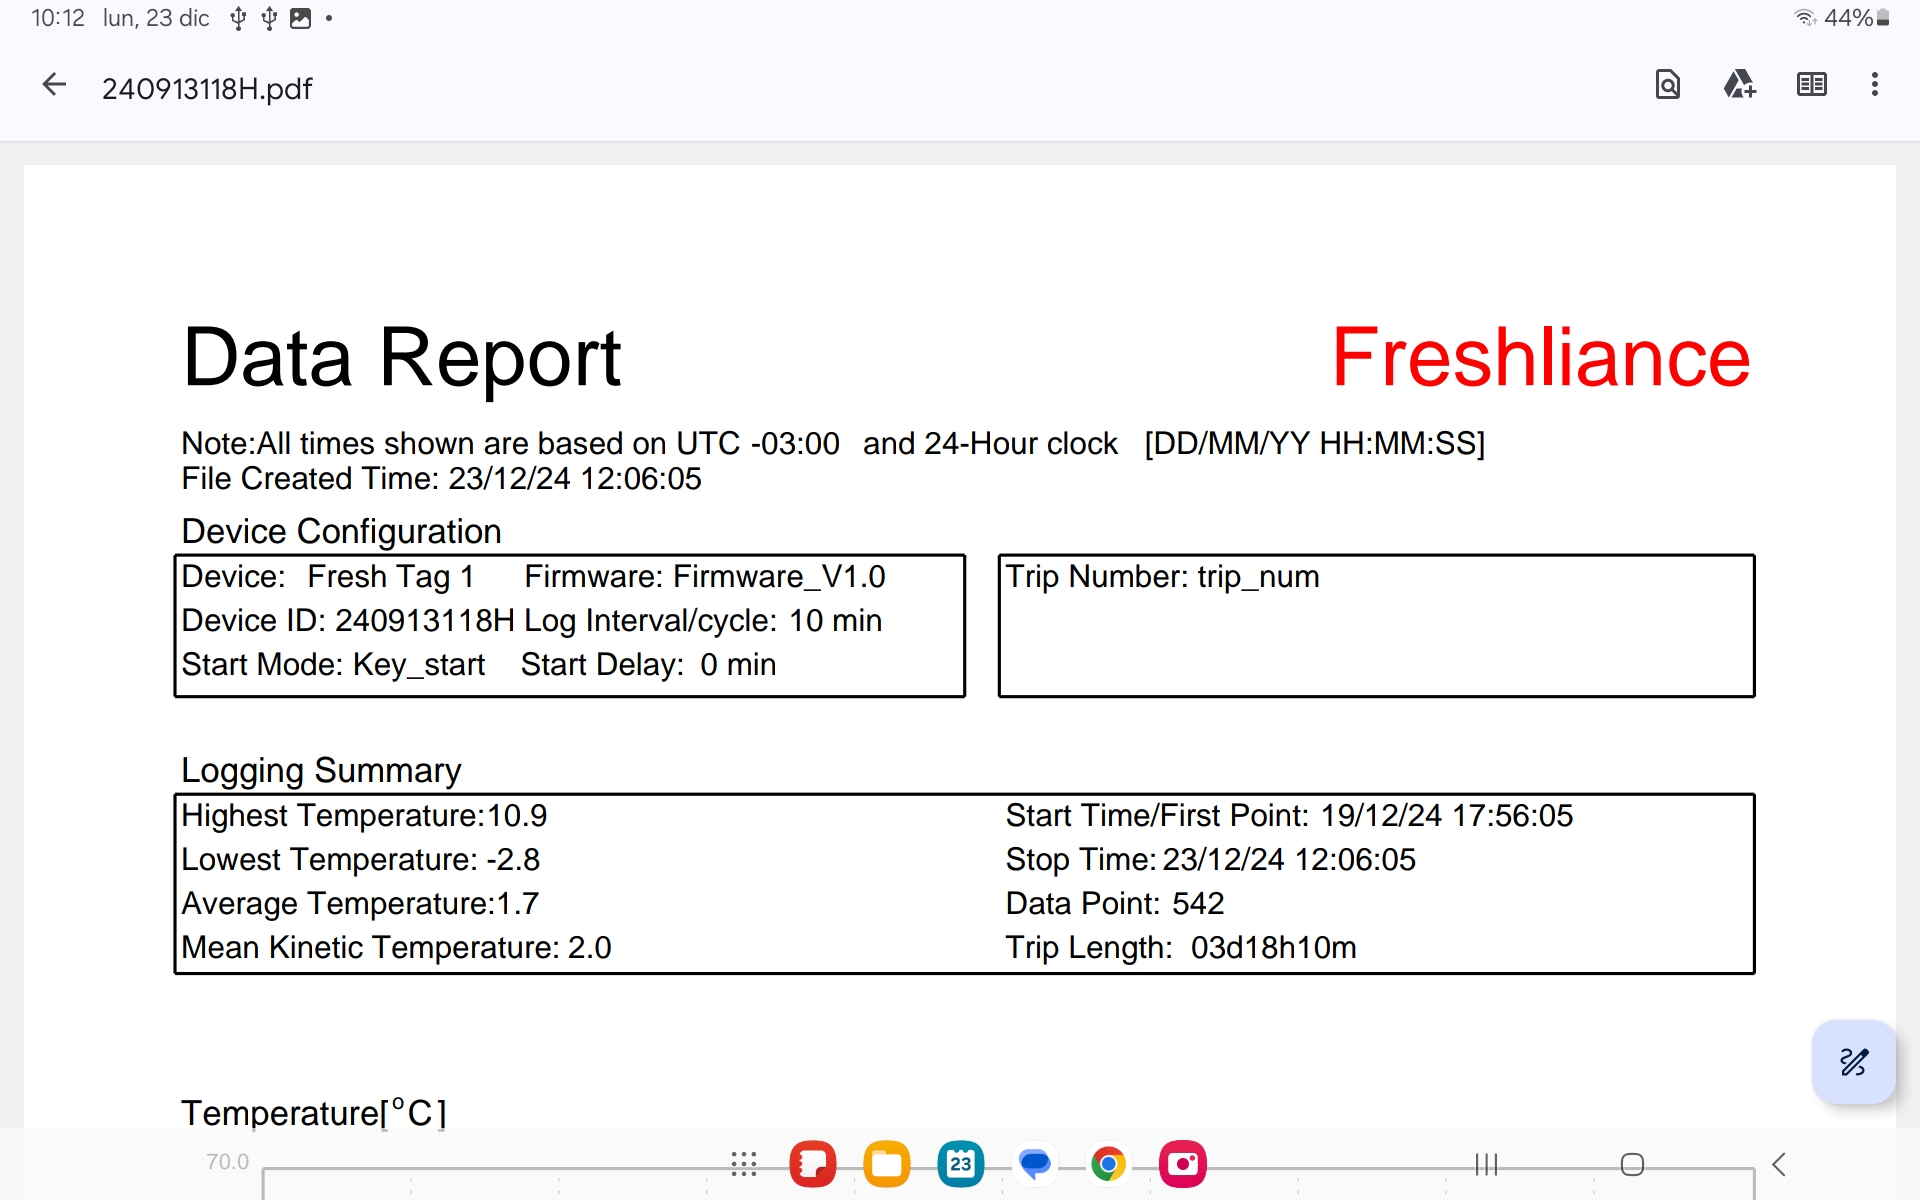Tap the floating annotate pen button
Screen dimensions: 1920x1200
1854,1062
